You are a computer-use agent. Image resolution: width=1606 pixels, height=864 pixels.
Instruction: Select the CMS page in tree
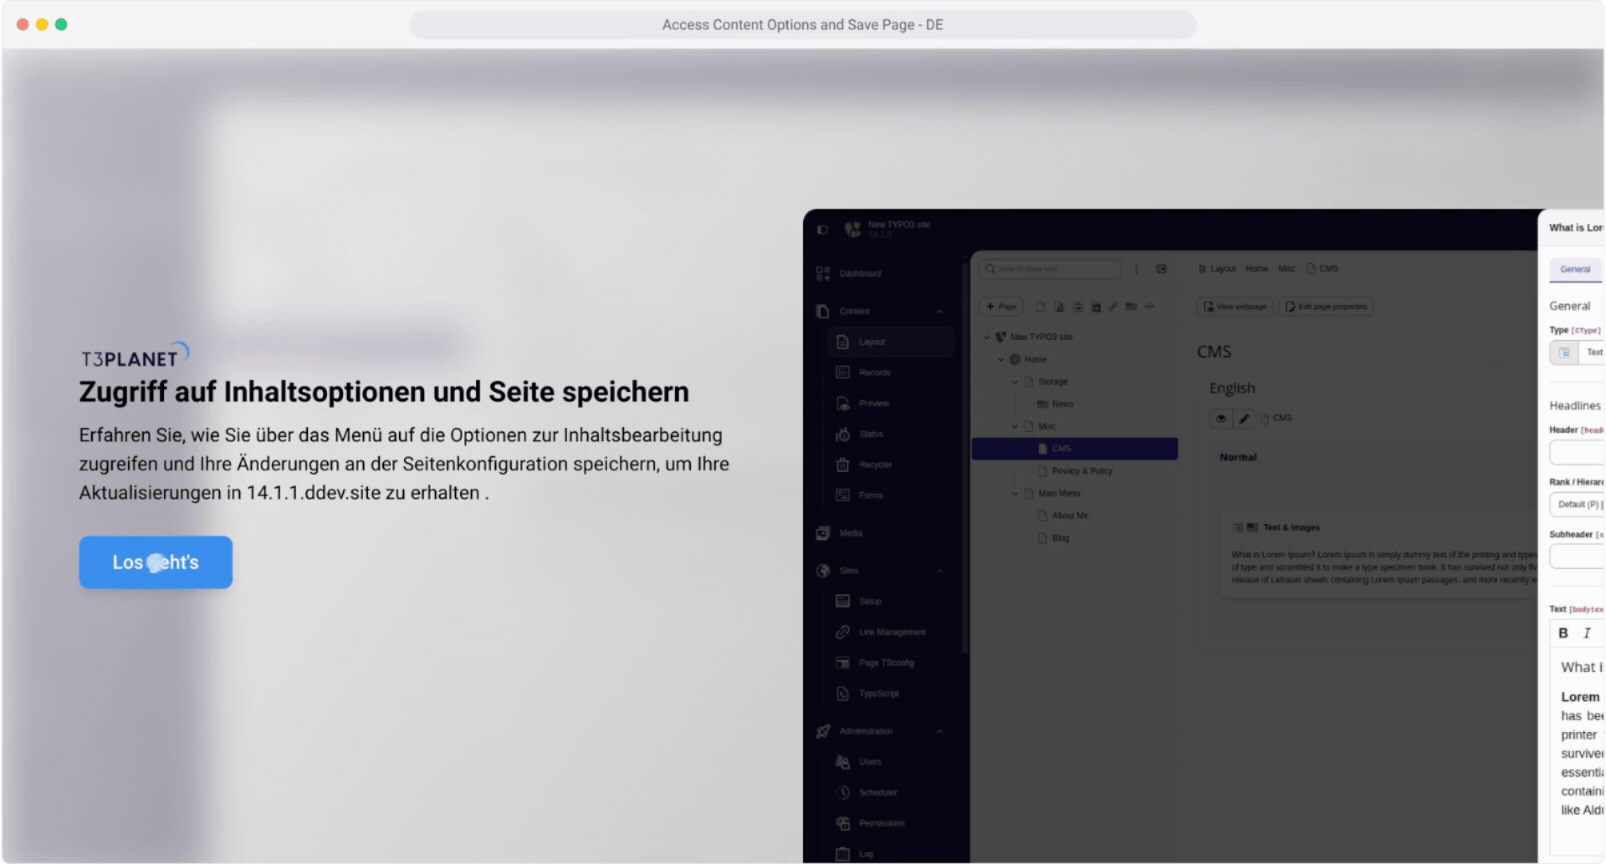click(1075, 449)
